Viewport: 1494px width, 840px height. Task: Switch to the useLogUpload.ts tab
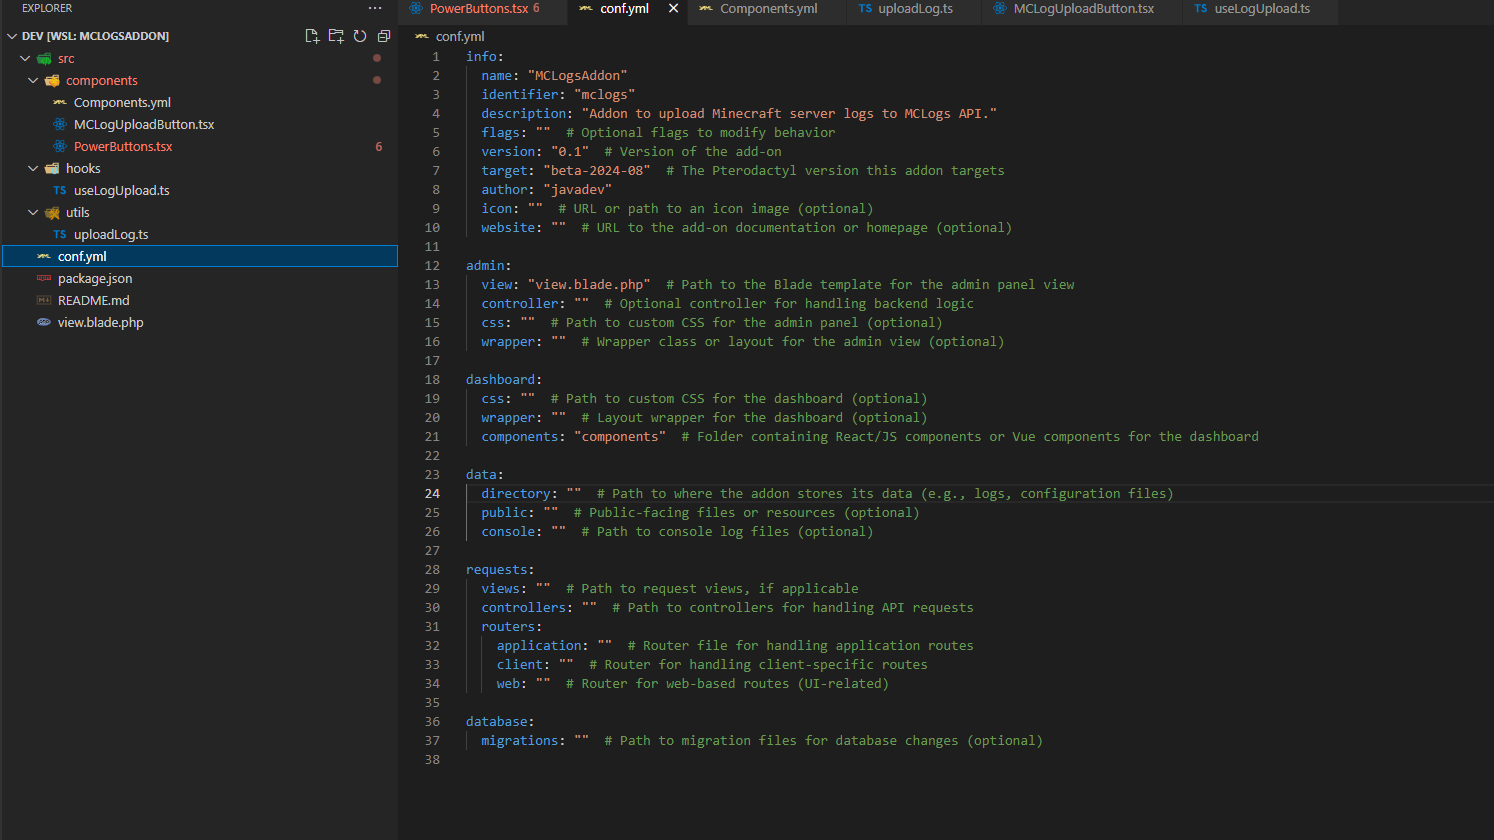(x=1262, y=8)
